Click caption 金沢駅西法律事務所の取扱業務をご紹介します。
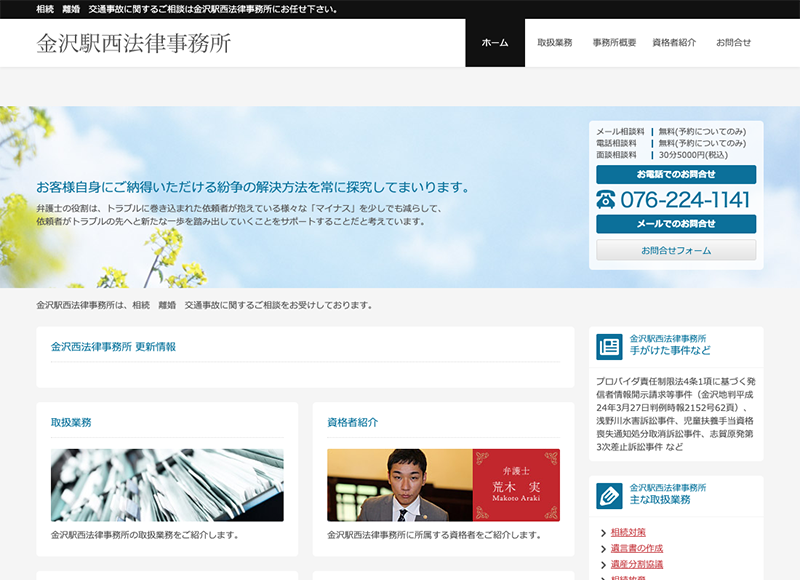Viewport: 800px width, 580px height. (x=145, y=535)
